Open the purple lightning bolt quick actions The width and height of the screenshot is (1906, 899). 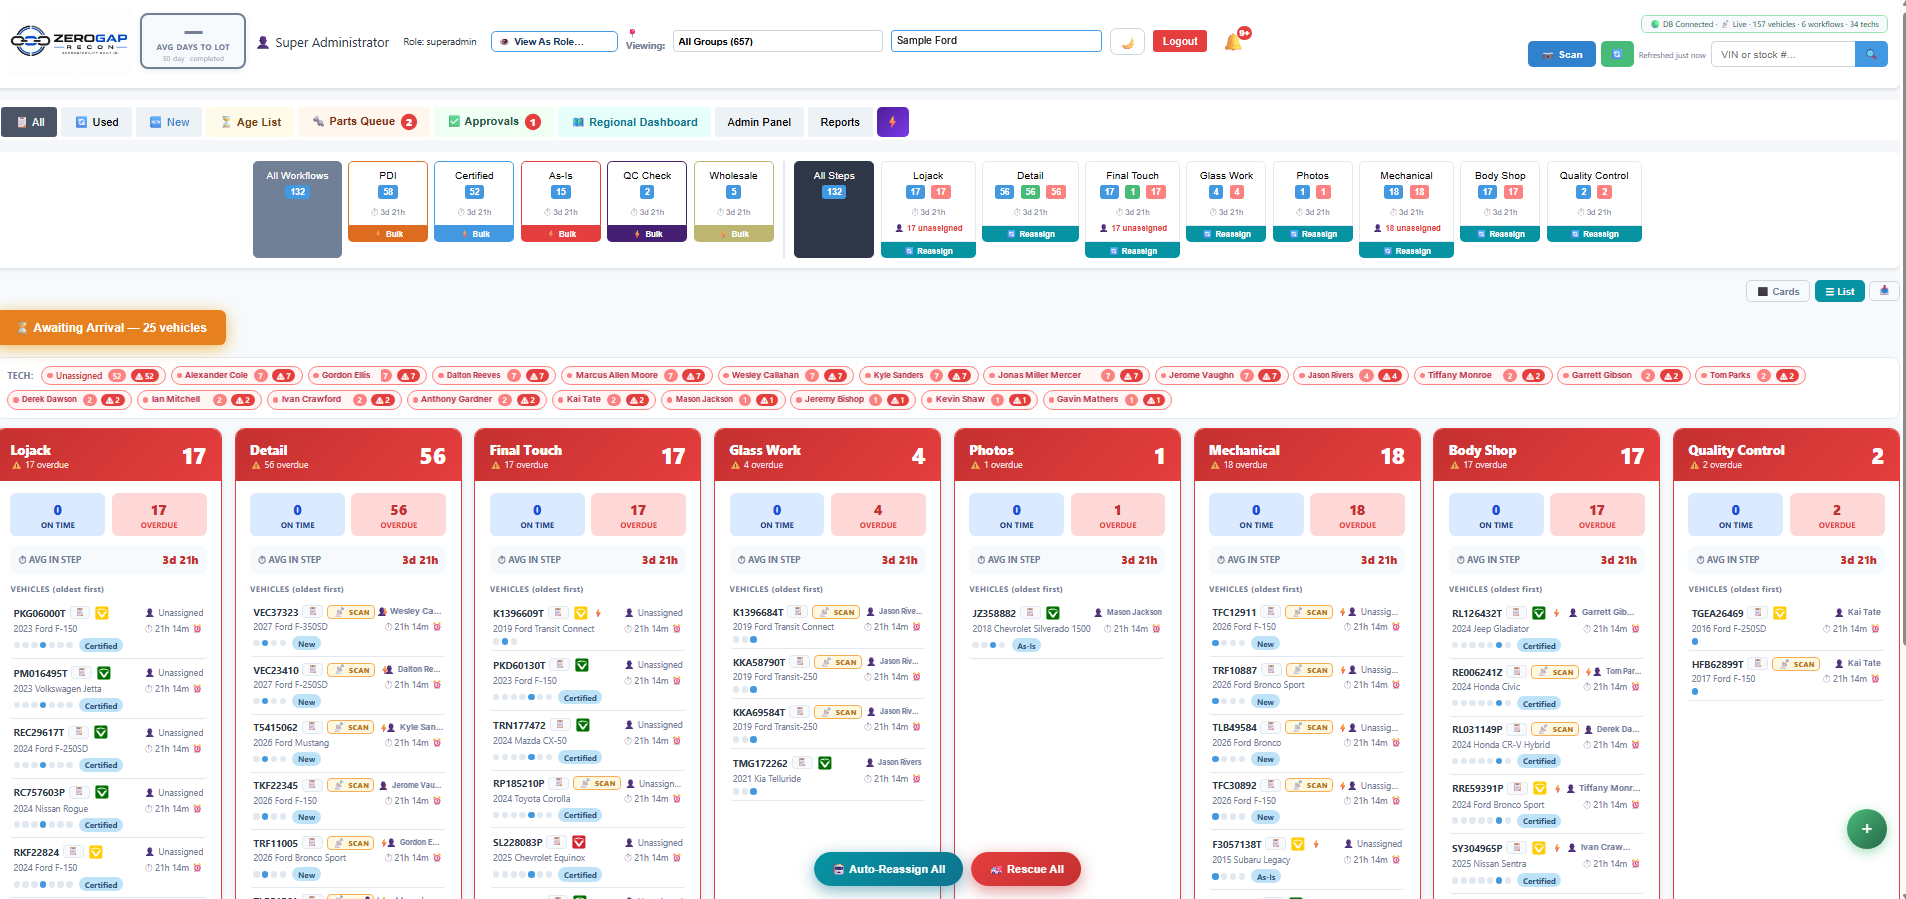coord(893,122)
